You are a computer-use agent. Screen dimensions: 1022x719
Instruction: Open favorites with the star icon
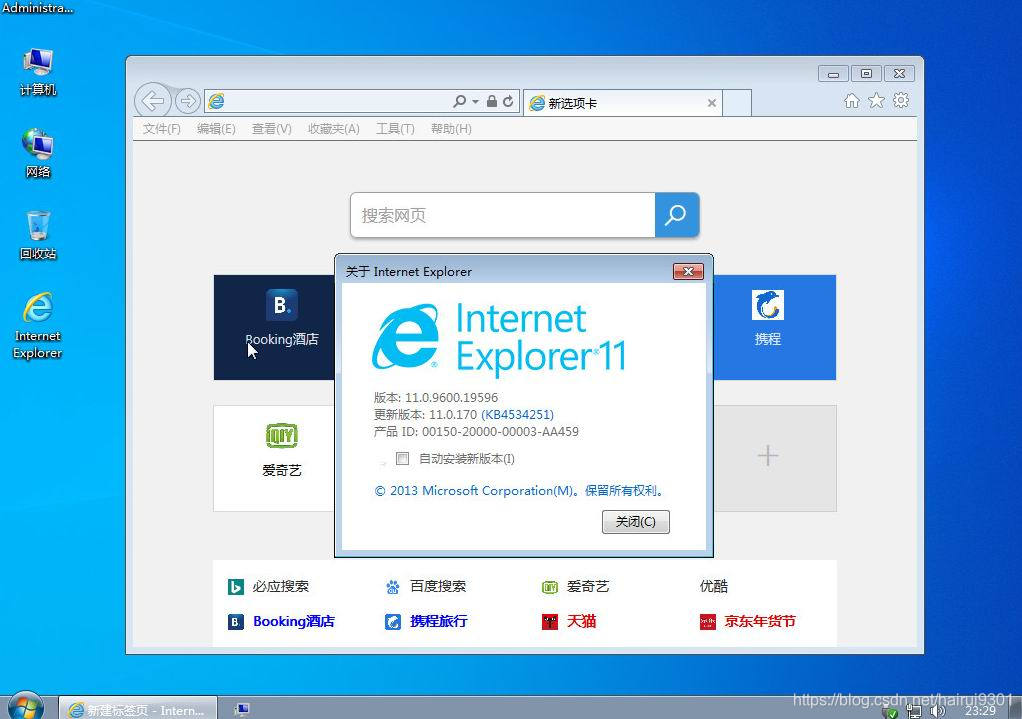tap(877, 100)
